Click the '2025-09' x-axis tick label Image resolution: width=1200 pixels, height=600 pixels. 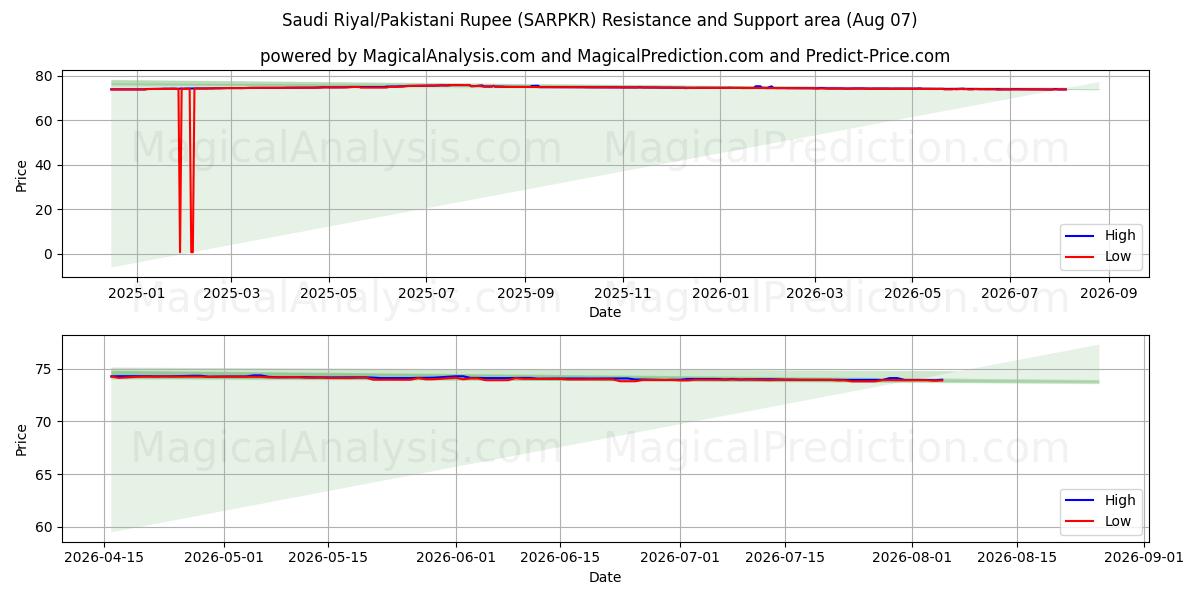pyautogui.click(x=526, y=293)
